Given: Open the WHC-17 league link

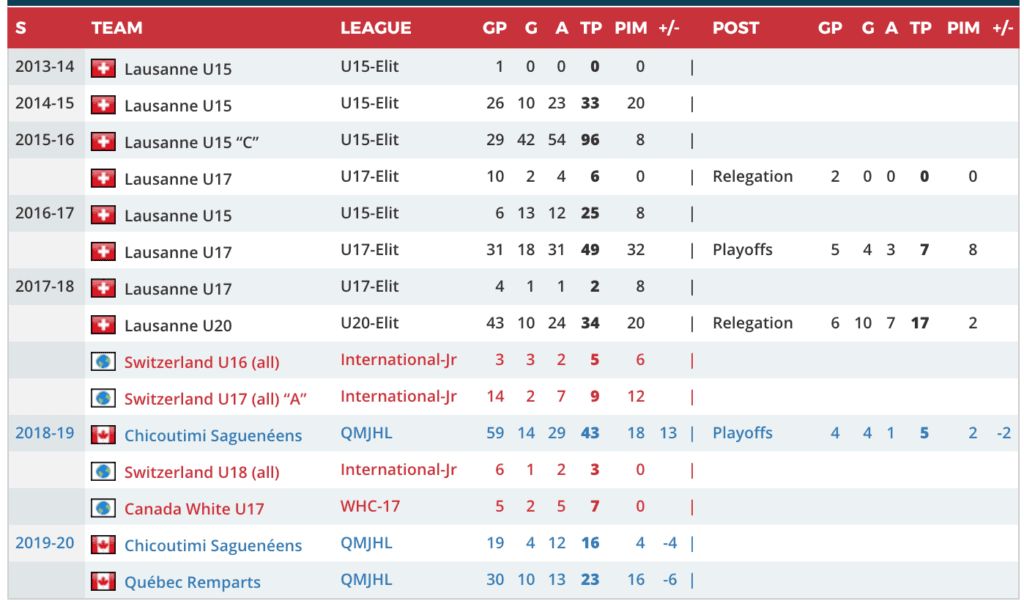Looking at the screenshot, I should 370,506.
